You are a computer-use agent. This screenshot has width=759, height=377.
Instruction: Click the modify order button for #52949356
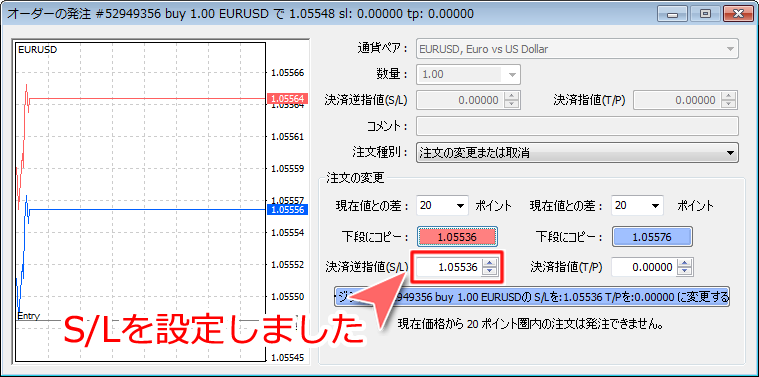pyautogui.click(x=532, y=297)
